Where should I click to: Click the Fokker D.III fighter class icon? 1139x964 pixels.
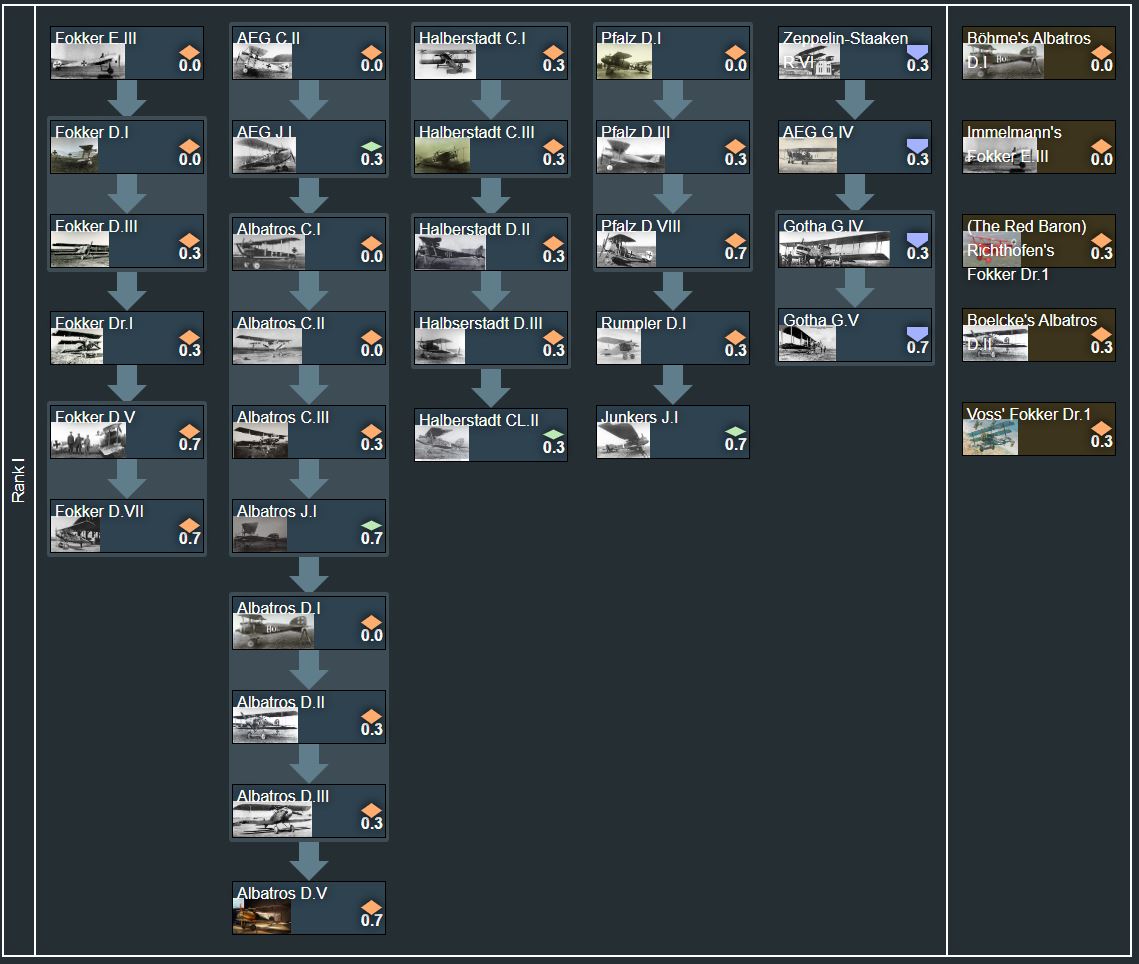[190, 240]
